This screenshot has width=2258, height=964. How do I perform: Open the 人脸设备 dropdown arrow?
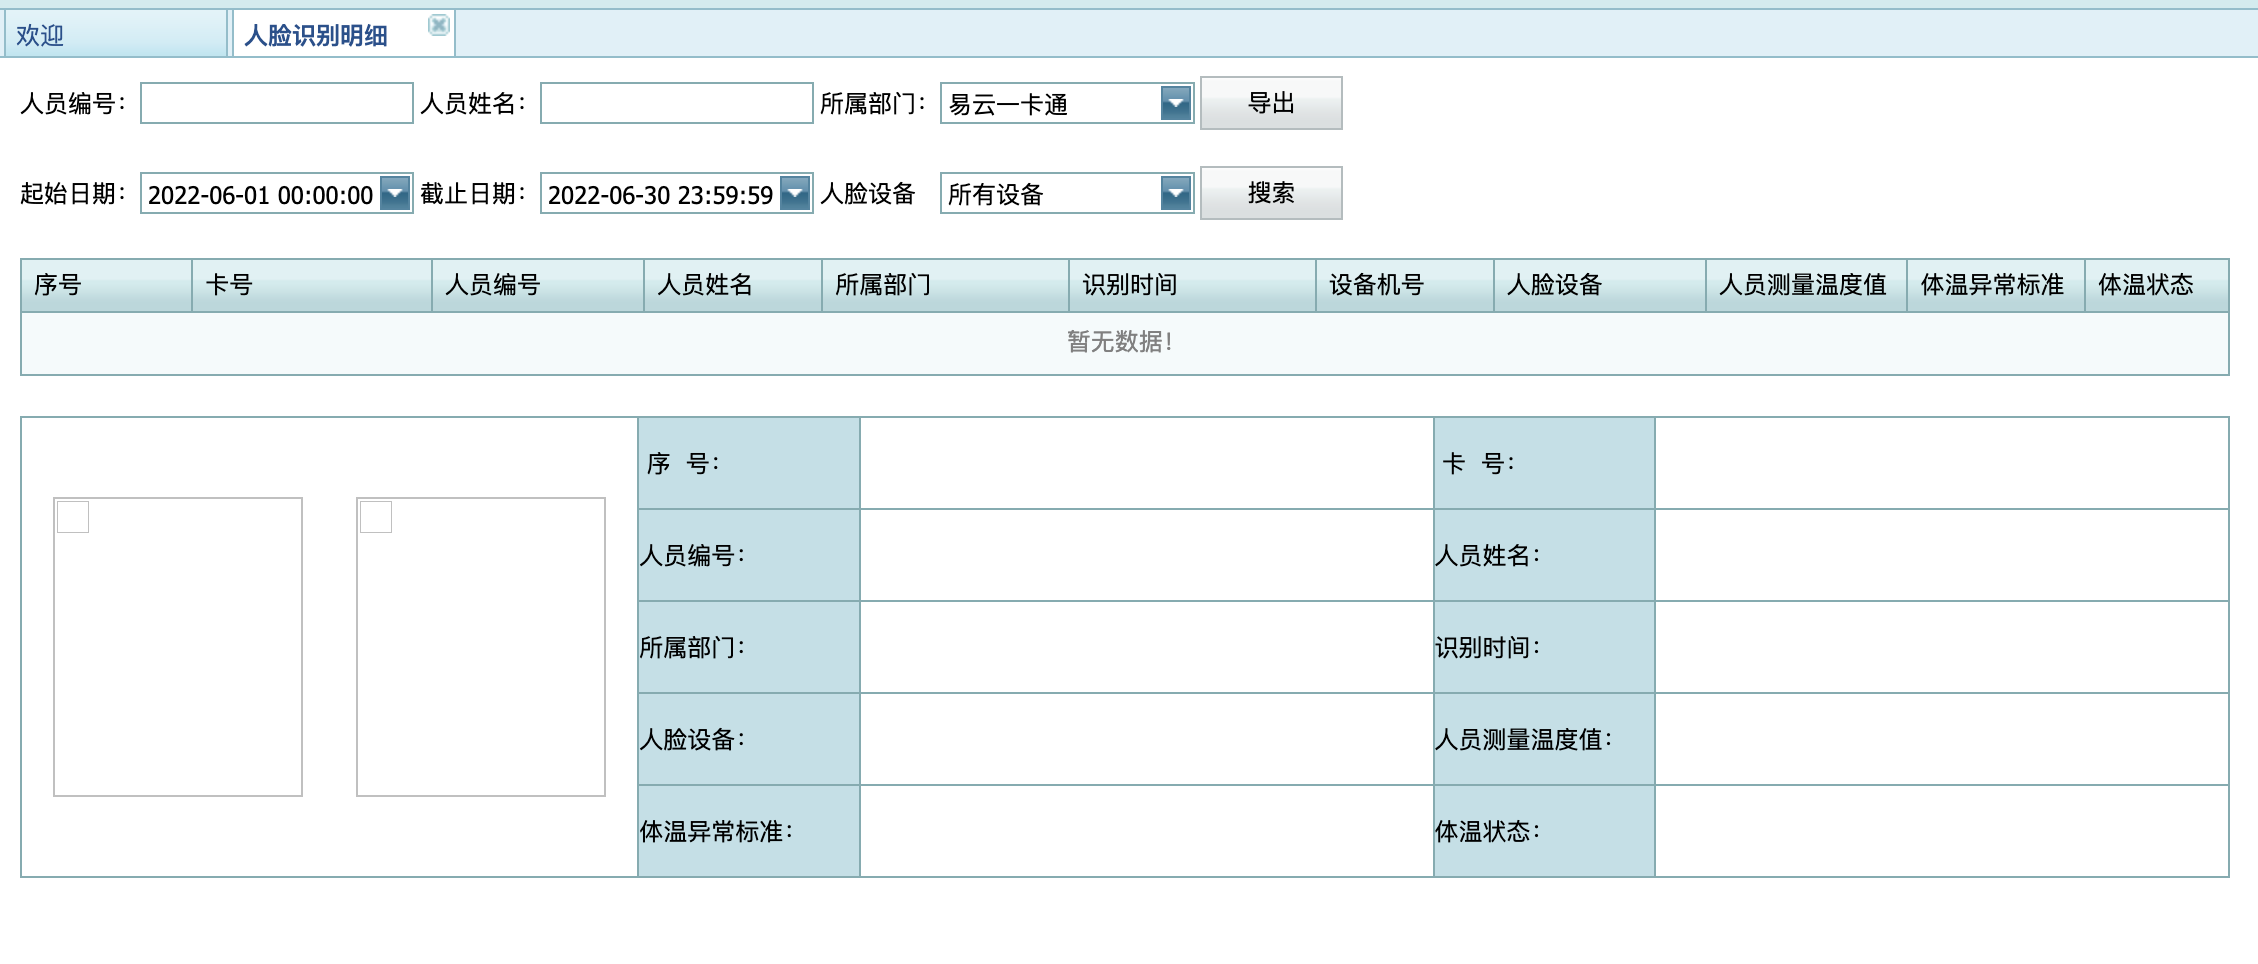1176,193
